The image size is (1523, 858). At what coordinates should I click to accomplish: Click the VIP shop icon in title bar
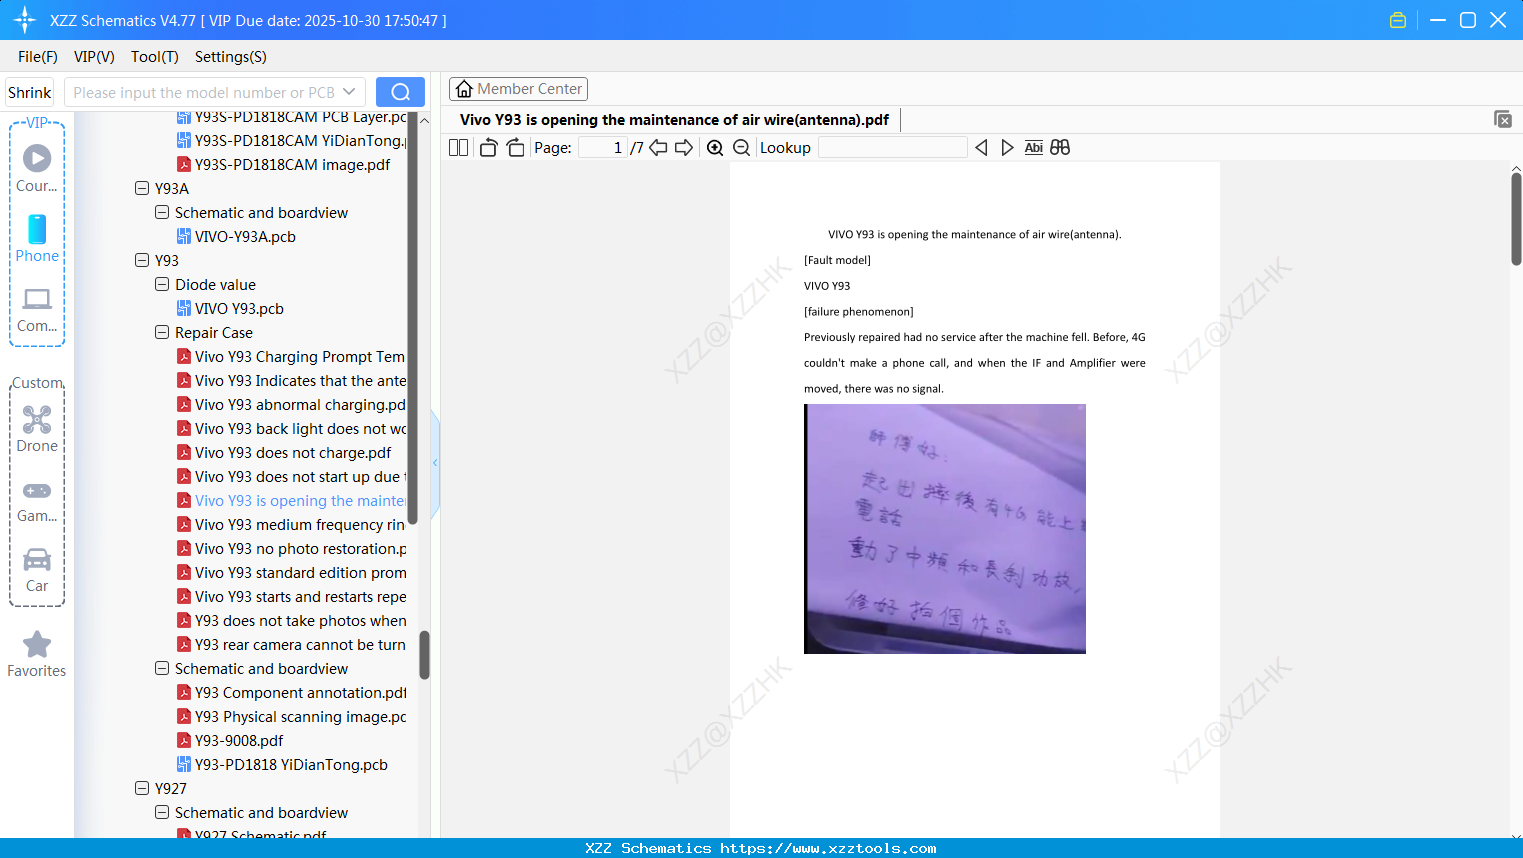[x=1398, y=20]
